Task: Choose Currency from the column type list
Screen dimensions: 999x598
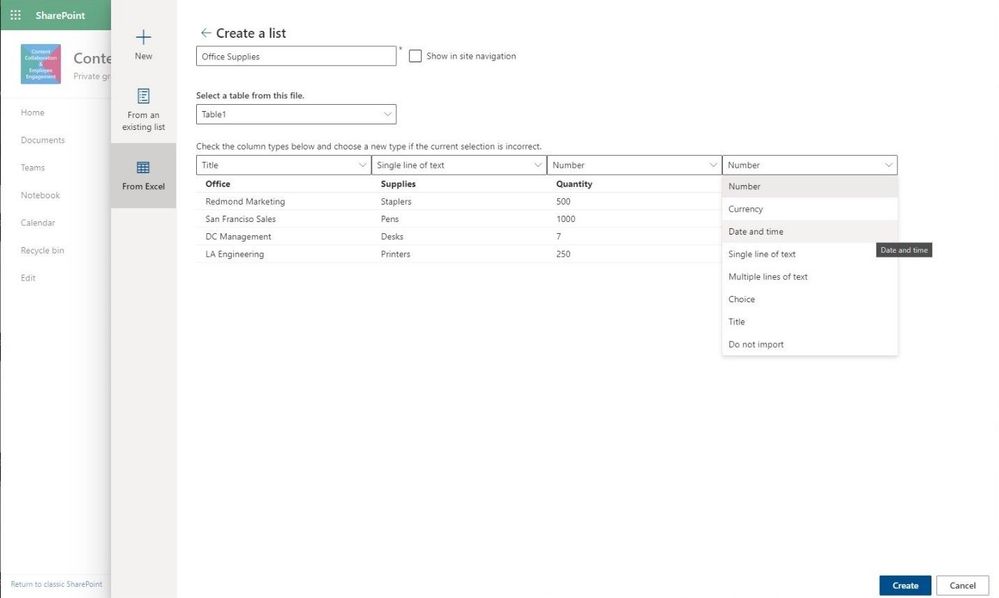Action: [746, 209]
